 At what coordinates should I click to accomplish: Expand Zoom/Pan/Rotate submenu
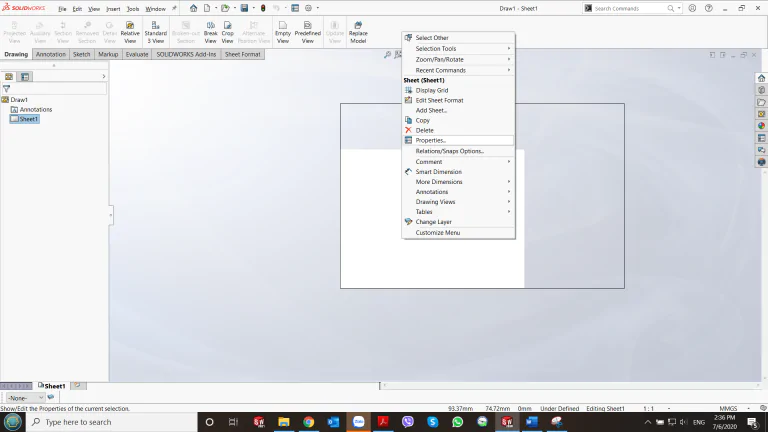click(x=458, y=59)
